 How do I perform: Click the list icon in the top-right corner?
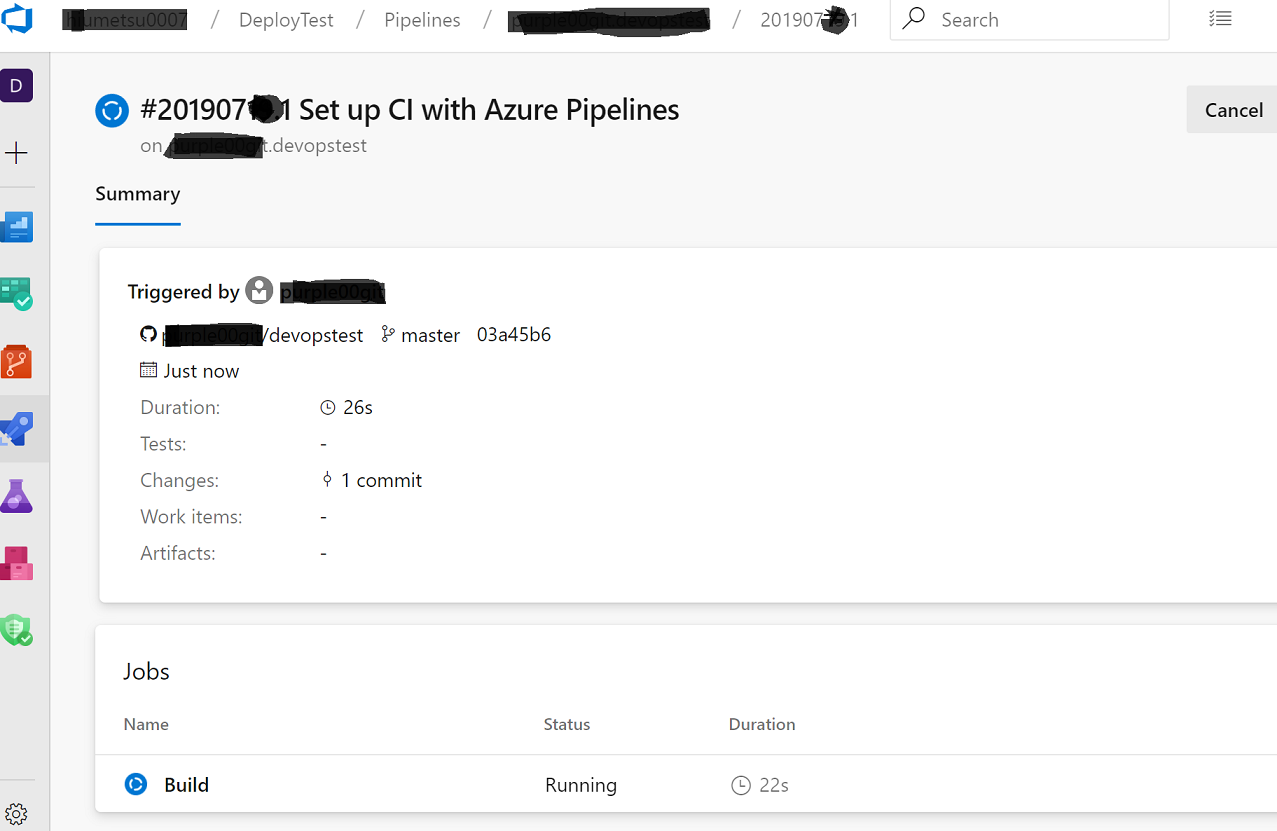[x=1220, y=18]
